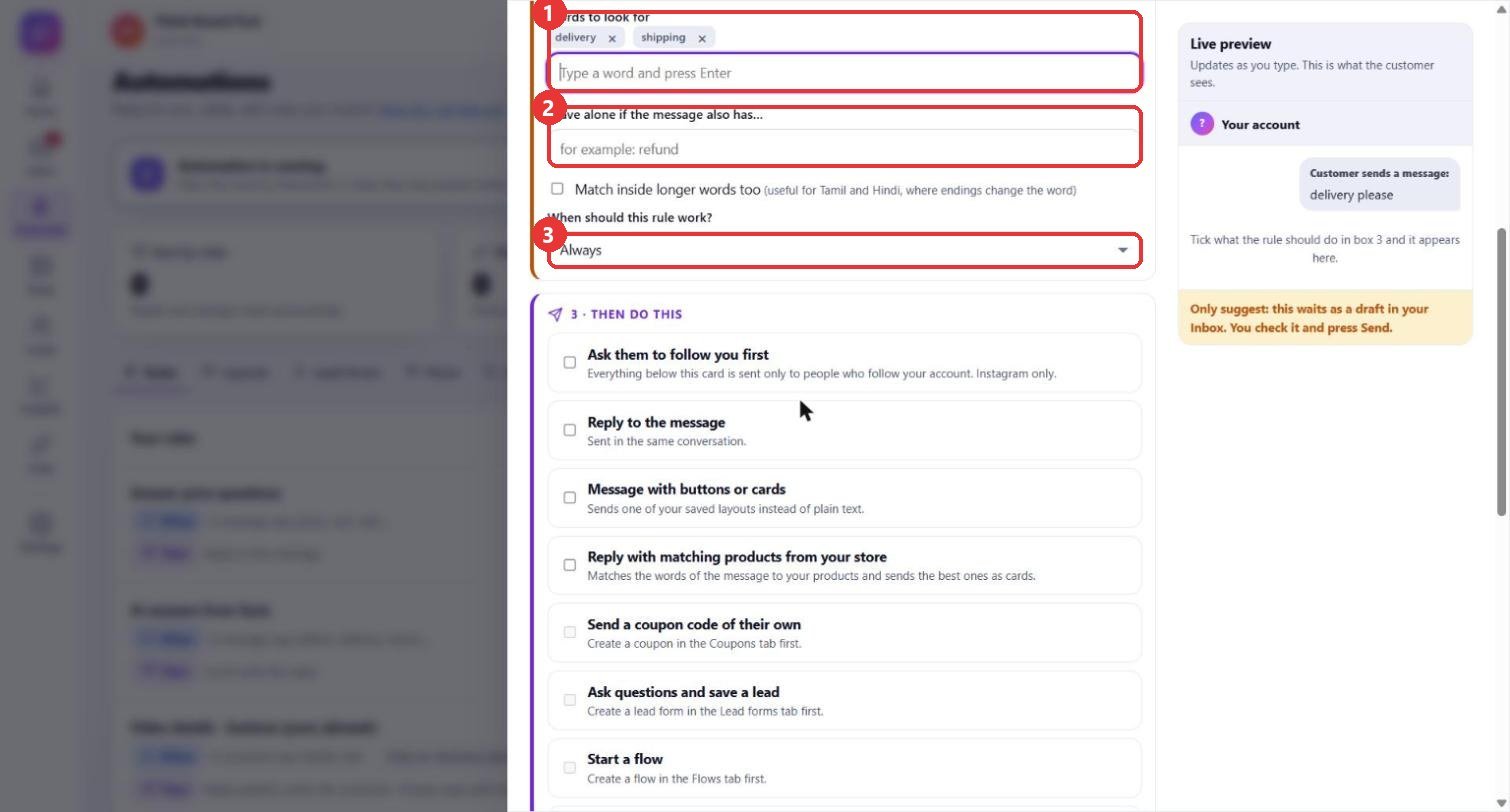Click "Tick what the rule should do" hint
This screenshot has height=812, width=1510.
click(x=1325, y=249)
